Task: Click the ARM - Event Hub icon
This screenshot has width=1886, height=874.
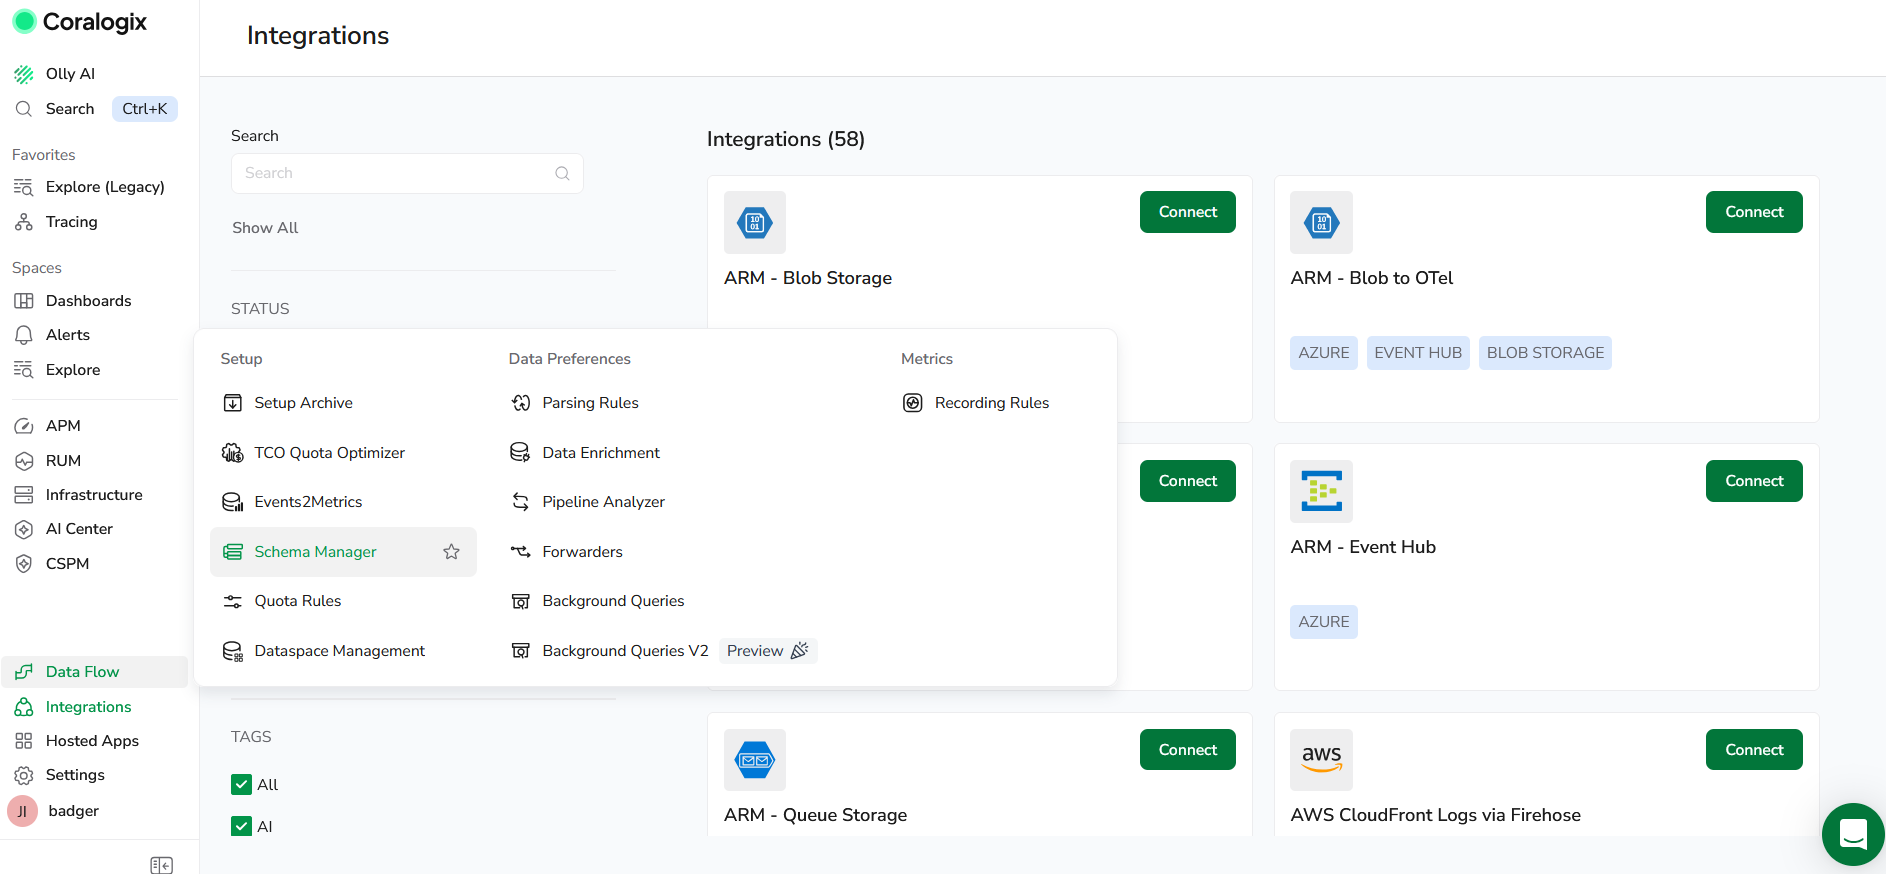Action: point(1321,491)
